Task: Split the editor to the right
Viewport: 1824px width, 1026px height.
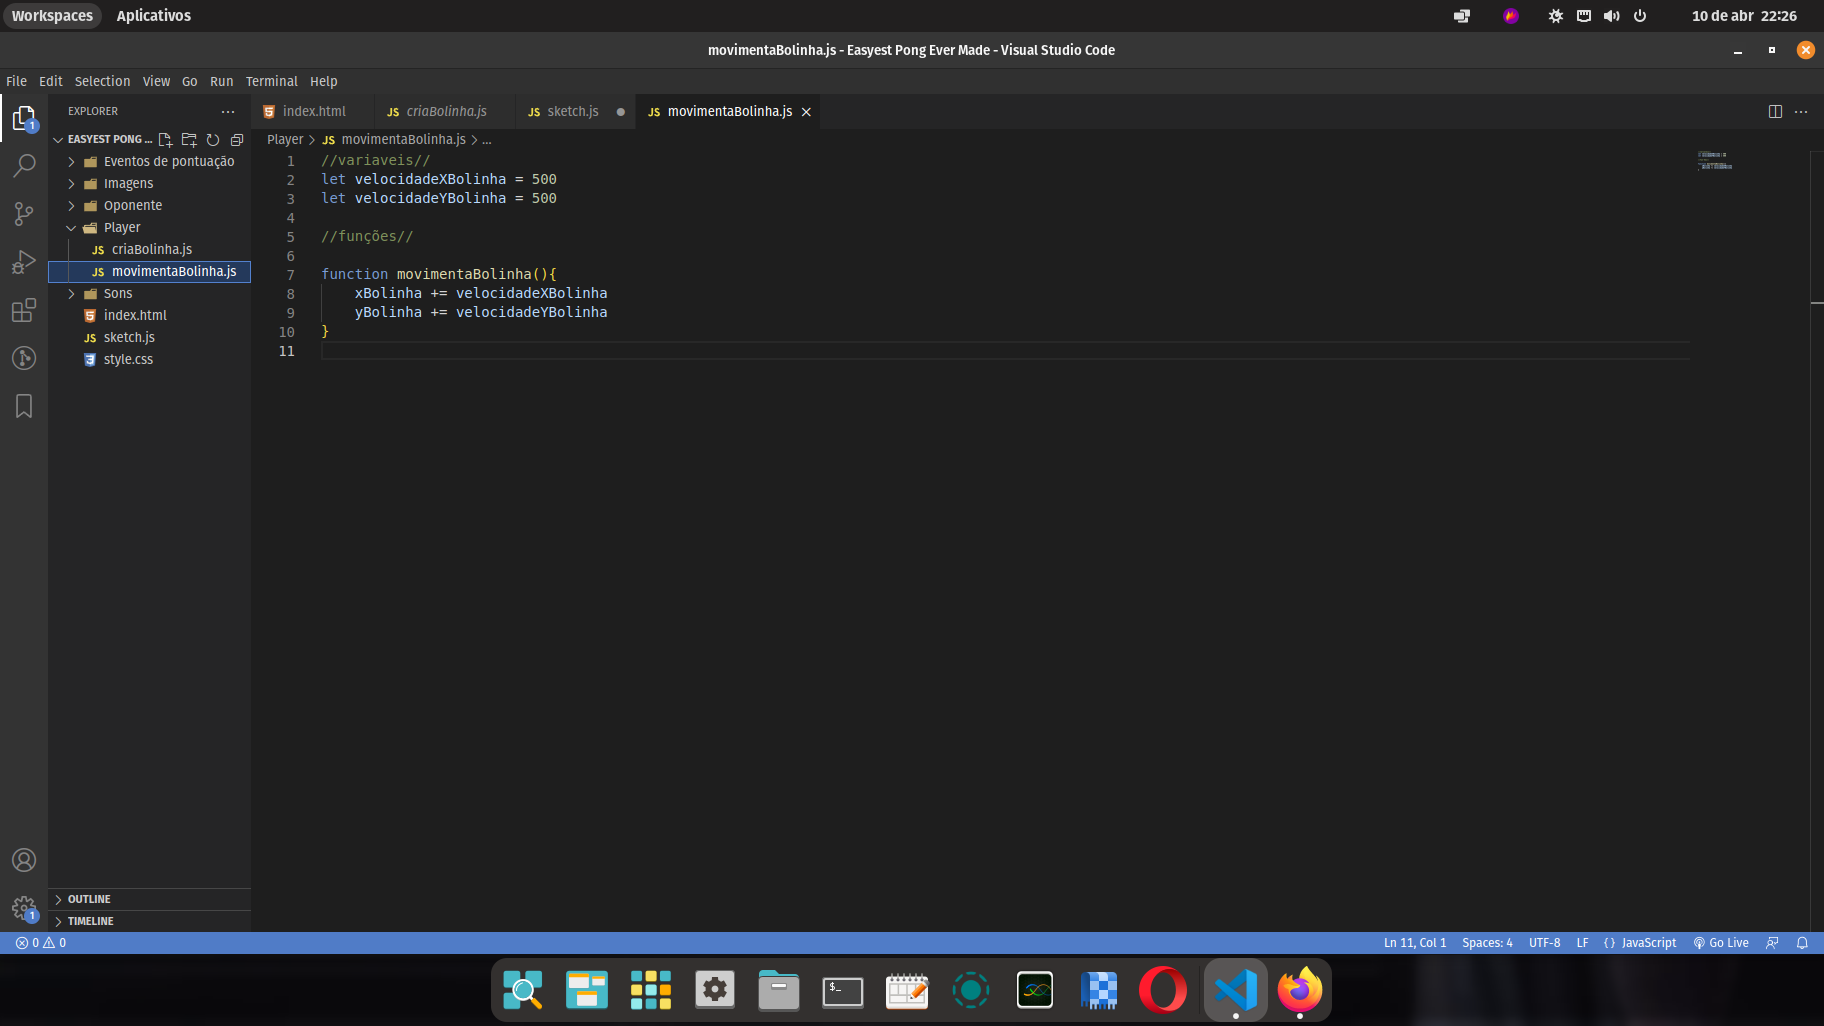Action: pos(1775,112)
